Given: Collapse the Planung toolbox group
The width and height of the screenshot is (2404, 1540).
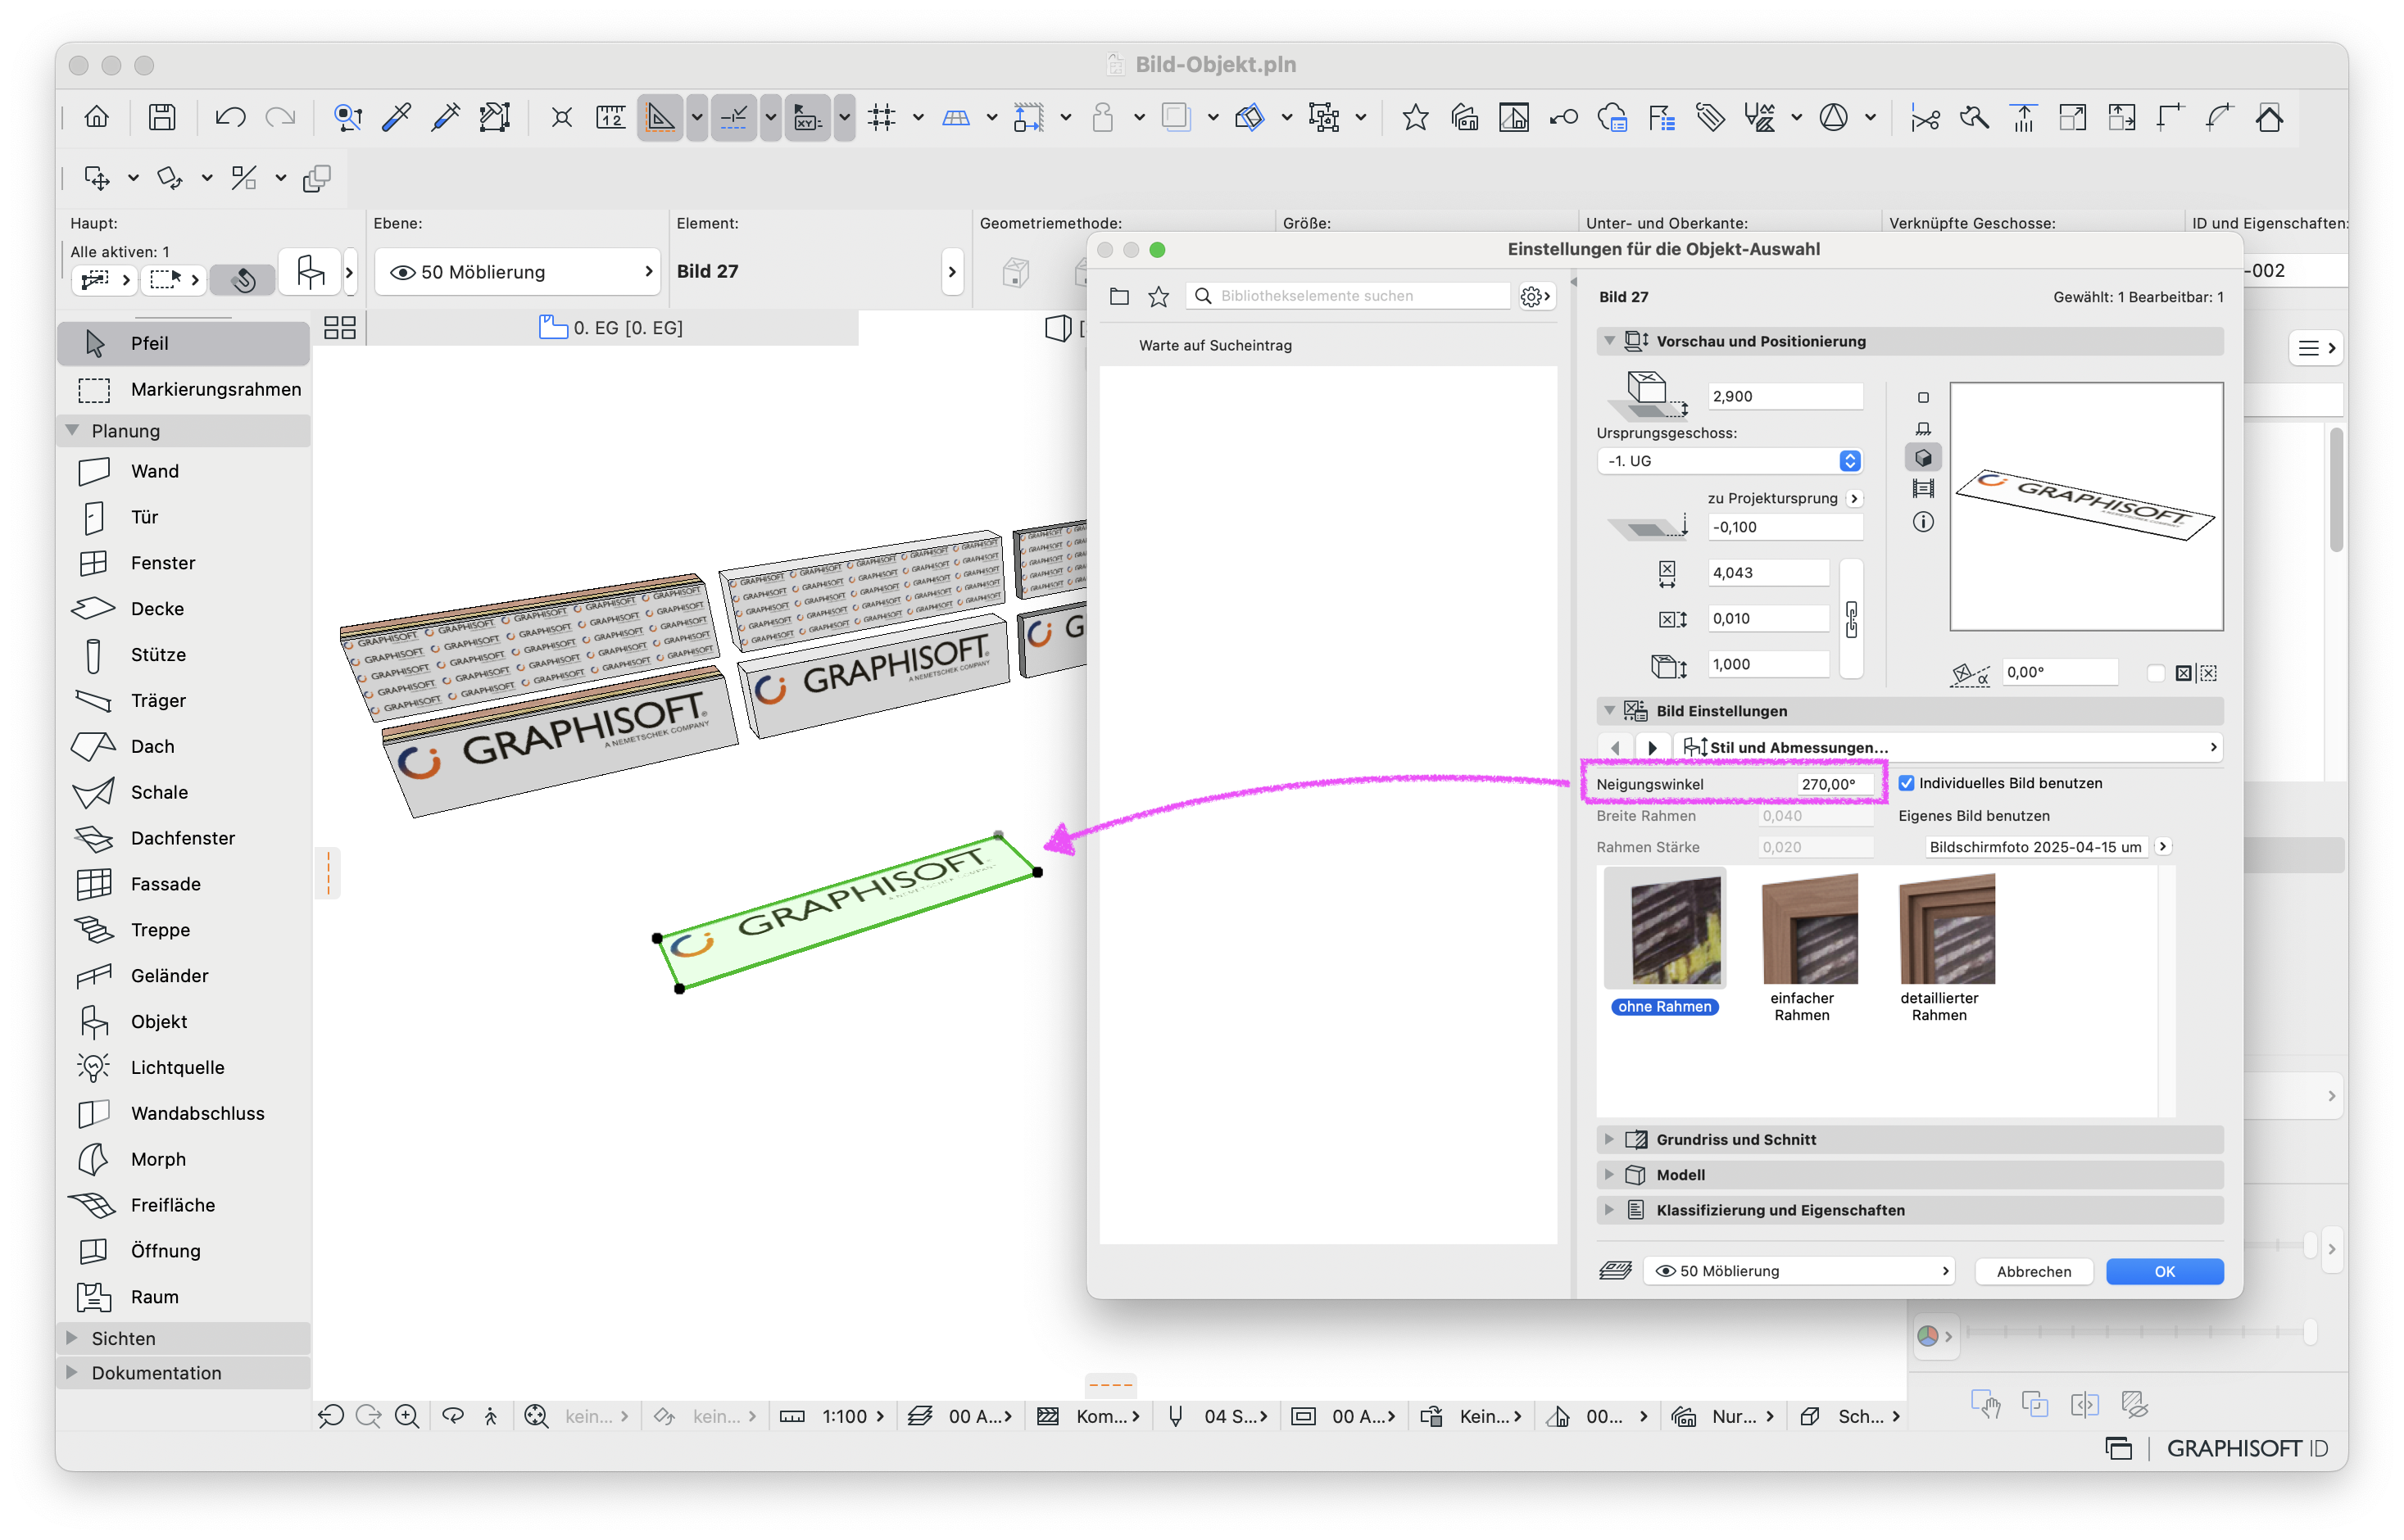Looking at the screenshot, I should [x=72, y=431].
